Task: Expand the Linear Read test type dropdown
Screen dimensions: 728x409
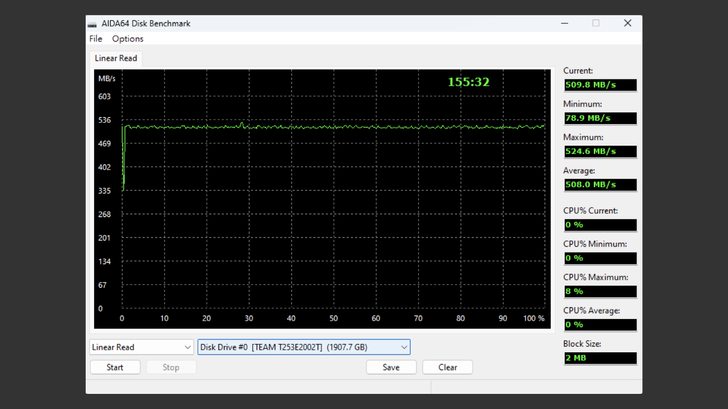Action: 141,347
